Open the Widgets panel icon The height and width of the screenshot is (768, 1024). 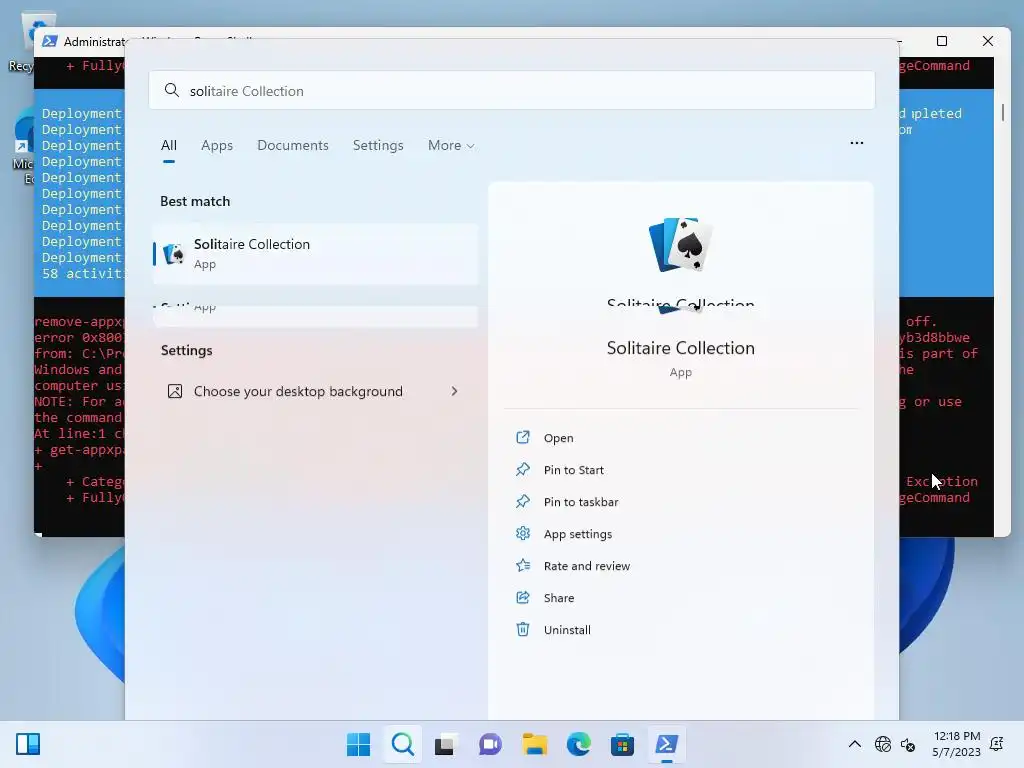(x=28, y=744)
